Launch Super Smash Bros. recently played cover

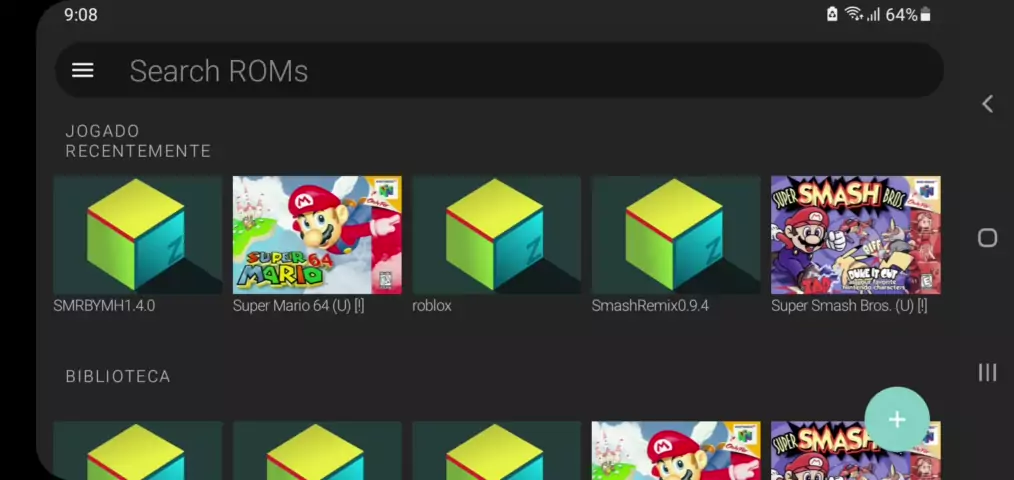tap(855, 235)
